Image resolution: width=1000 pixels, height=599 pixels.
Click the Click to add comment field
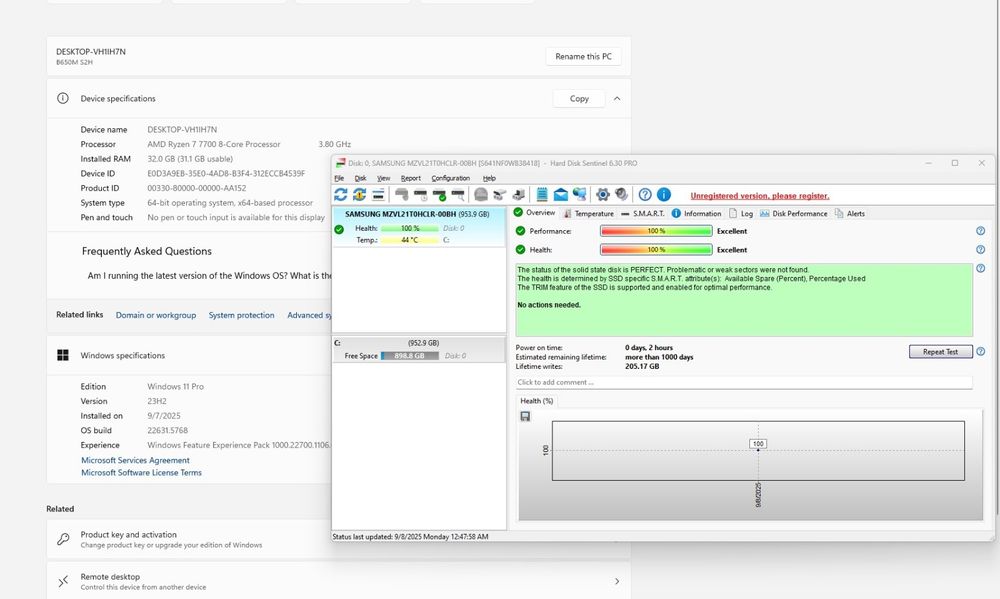(x=744, y=382)
